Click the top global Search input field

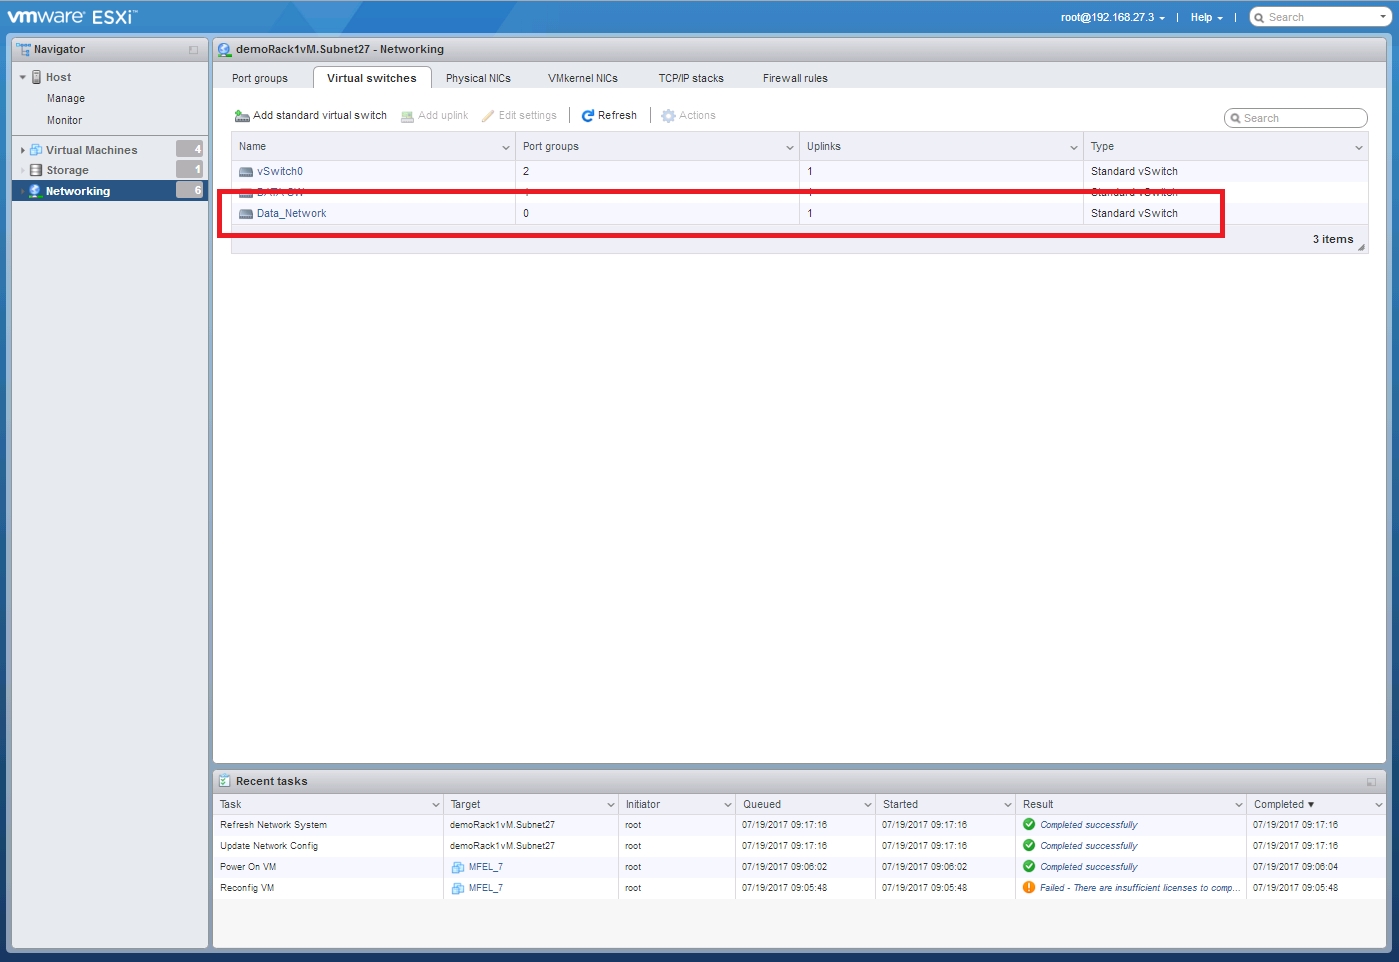click(x=1320, y=17)
